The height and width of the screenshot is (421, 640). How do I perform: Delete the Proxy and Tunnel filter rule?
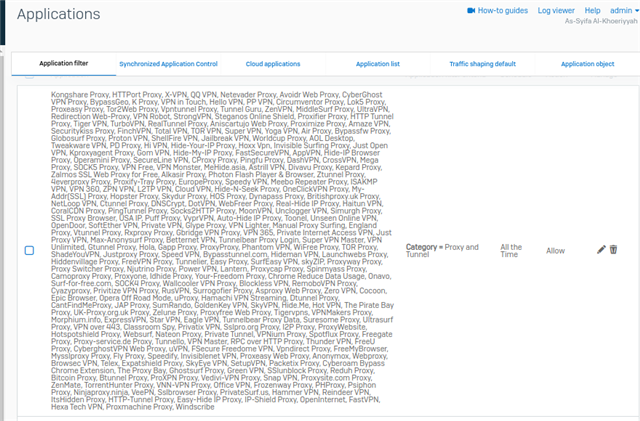click(x=613, y=249)
